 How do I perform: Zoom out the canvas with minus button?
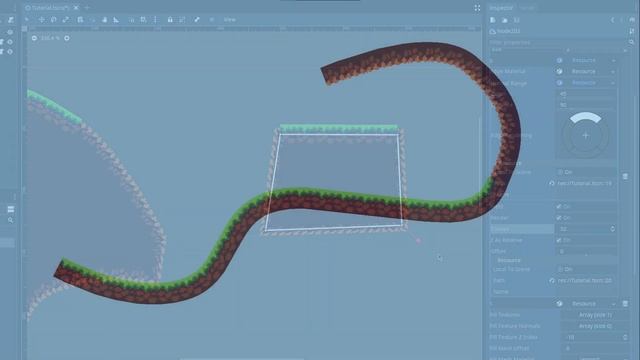(34, 38)
